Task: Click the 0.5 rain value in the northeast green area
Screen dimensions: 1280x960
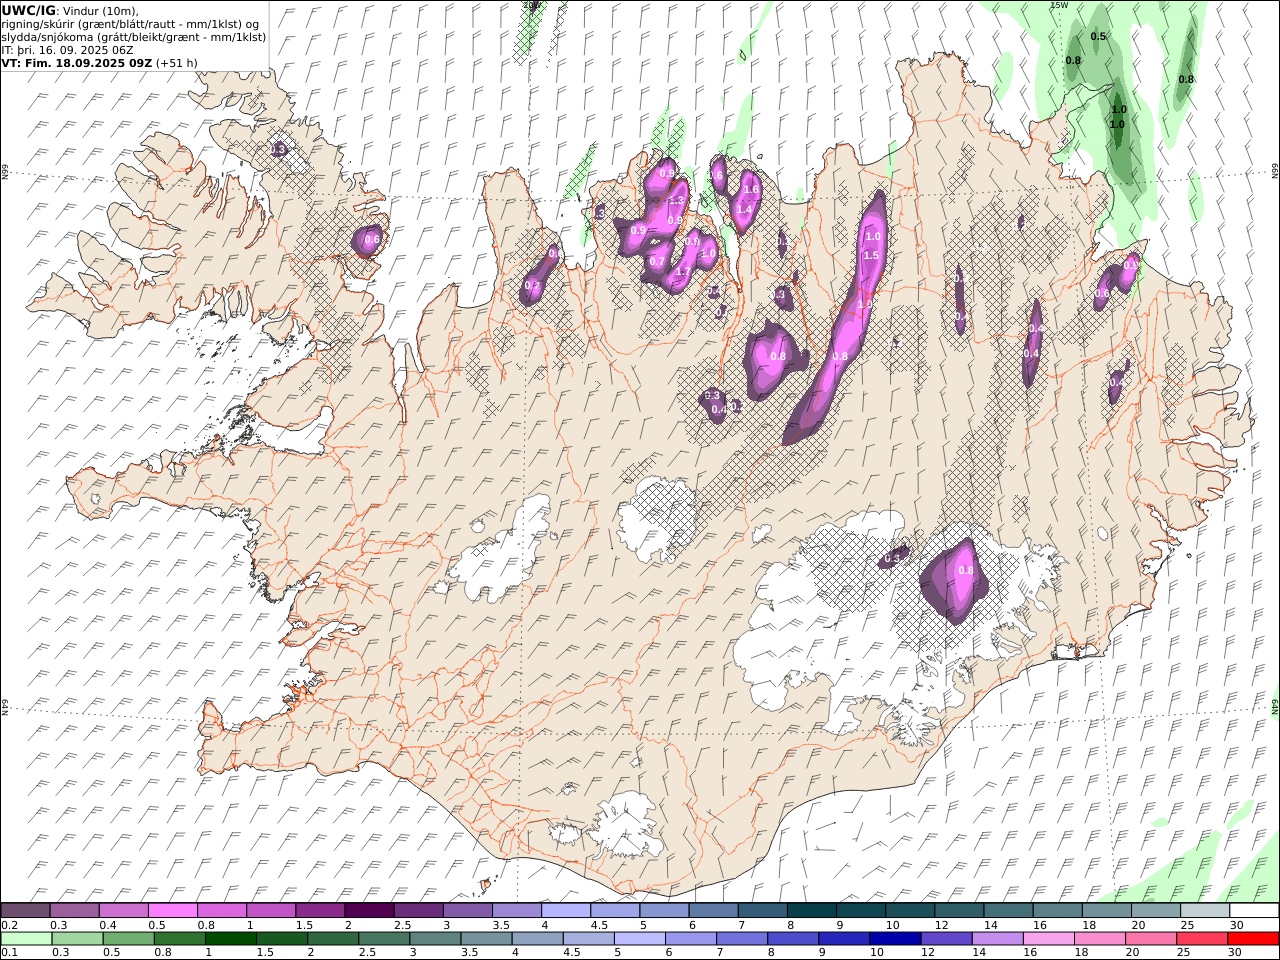Action: point(1098,36)
